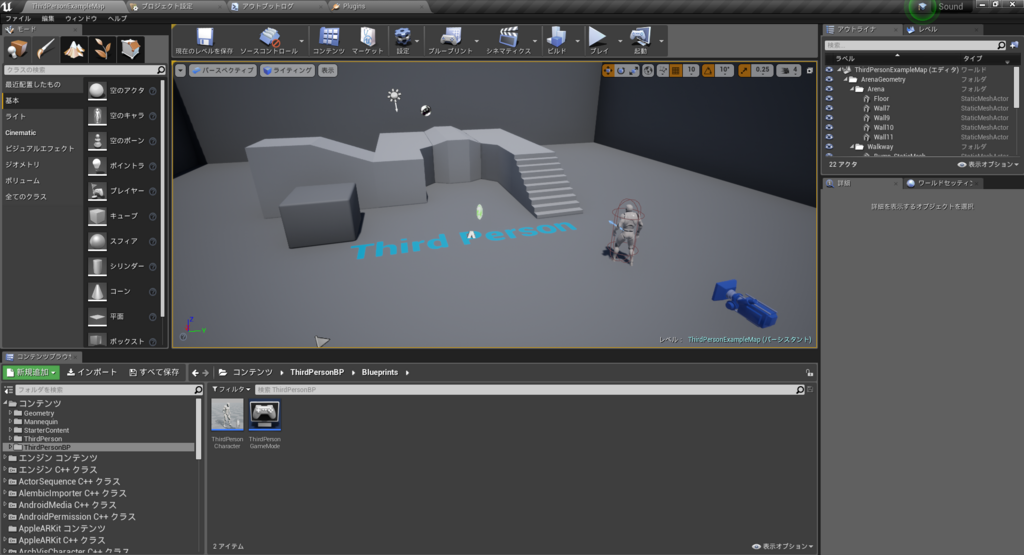Open the Edit menu

pyautogui.click(x=48, y=19)
